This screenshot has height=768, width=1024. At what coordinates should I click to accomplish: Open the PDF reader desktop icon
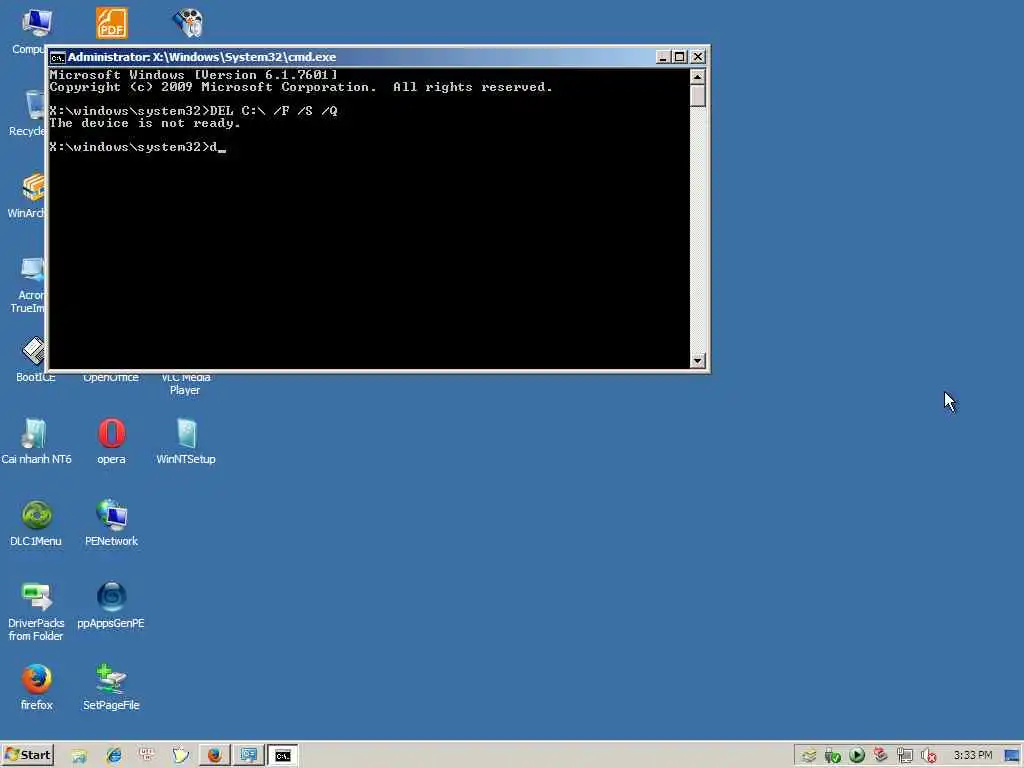coord(112,24)
